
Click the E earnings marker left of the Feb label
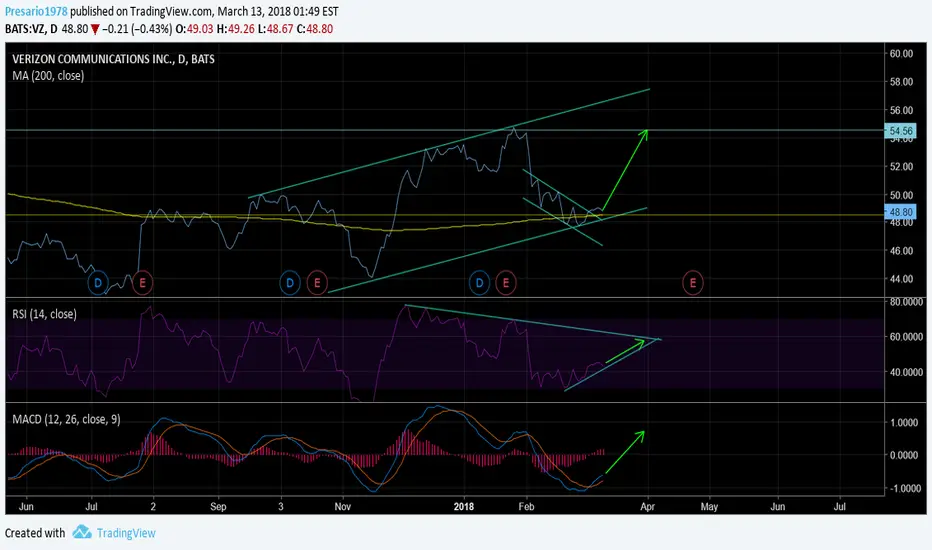pyautogui.click(x=506, y=283)
